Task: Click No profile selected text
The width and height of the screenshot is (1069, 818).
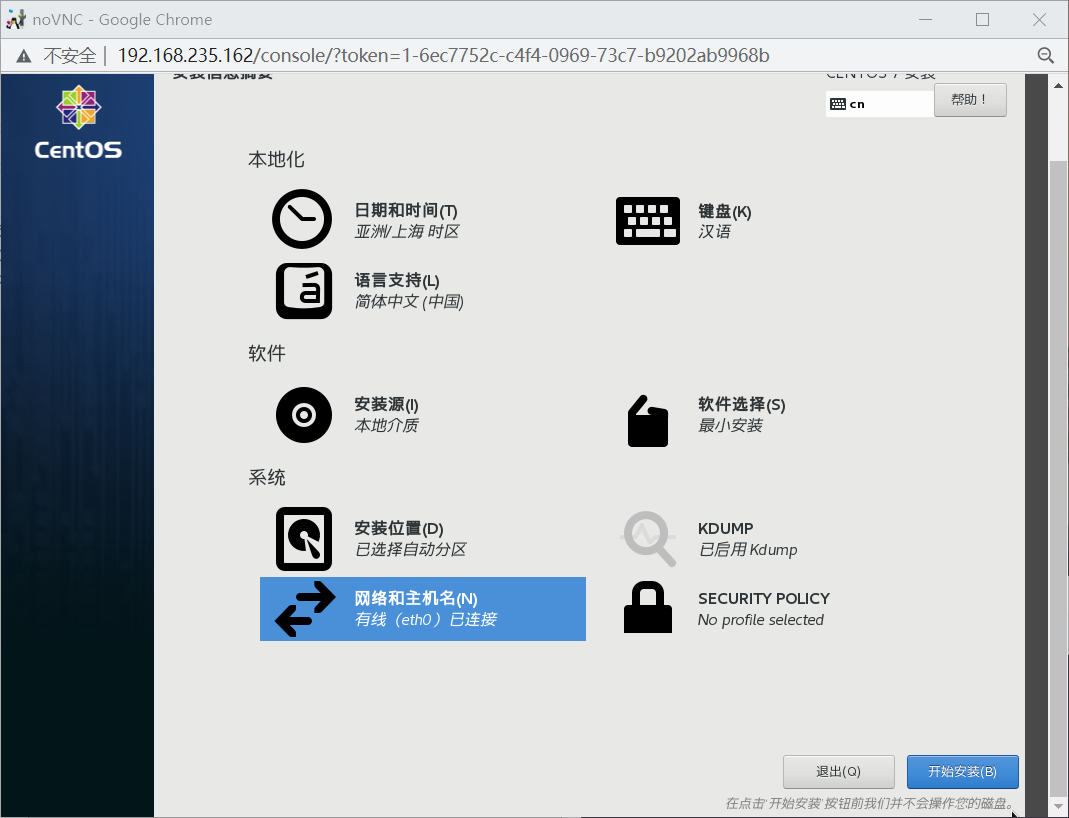Action: point(761,620)
